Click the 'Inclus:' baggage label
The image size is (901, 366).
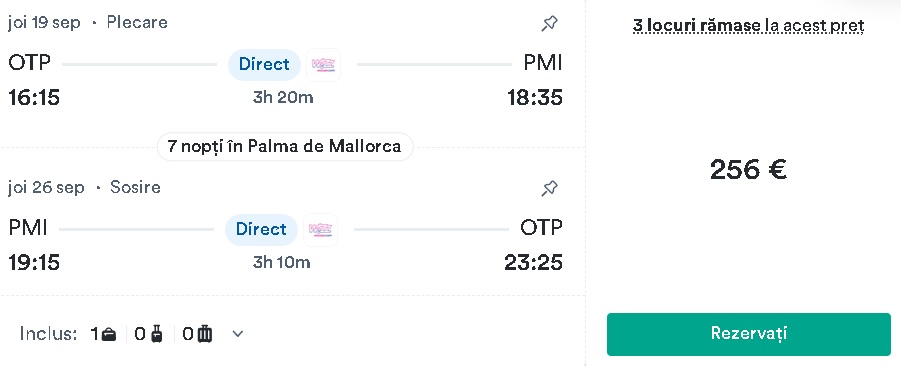48,334
